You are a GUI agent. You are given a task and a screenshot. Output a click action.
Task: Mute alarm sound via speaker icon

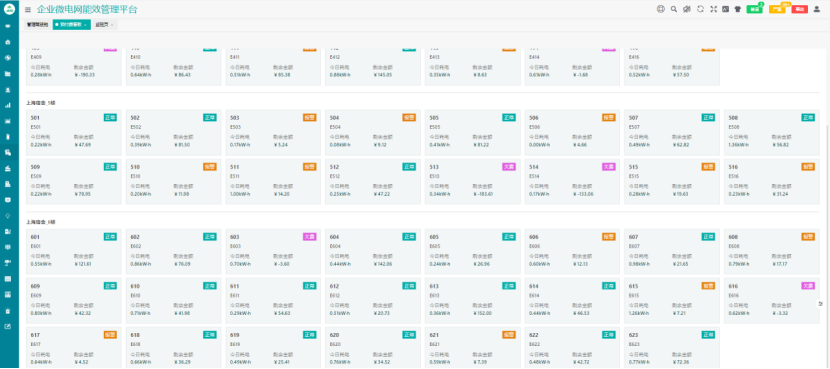click(687, 9)
